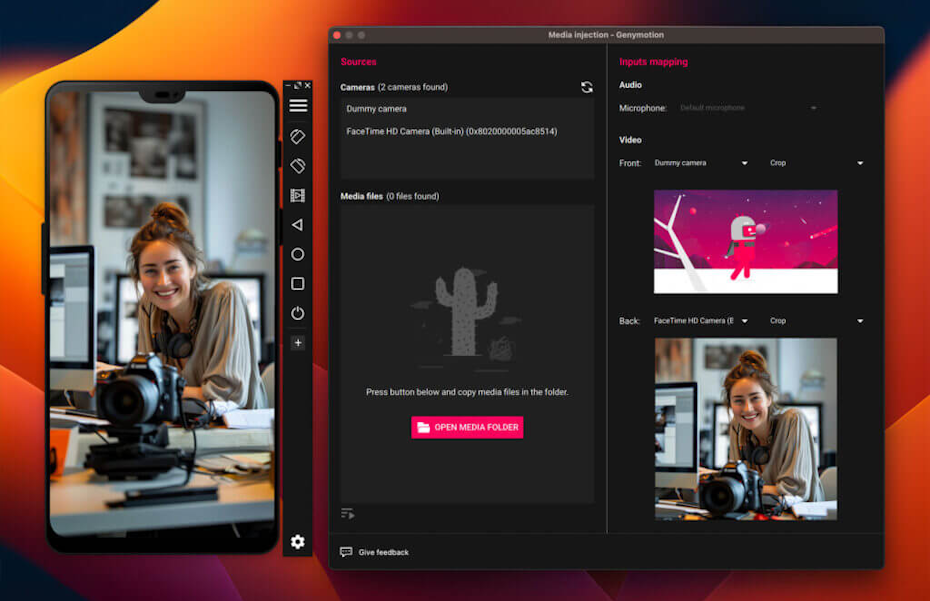930x601 pixels.
Task: Click the Media files label
Action: click(361, 196)
